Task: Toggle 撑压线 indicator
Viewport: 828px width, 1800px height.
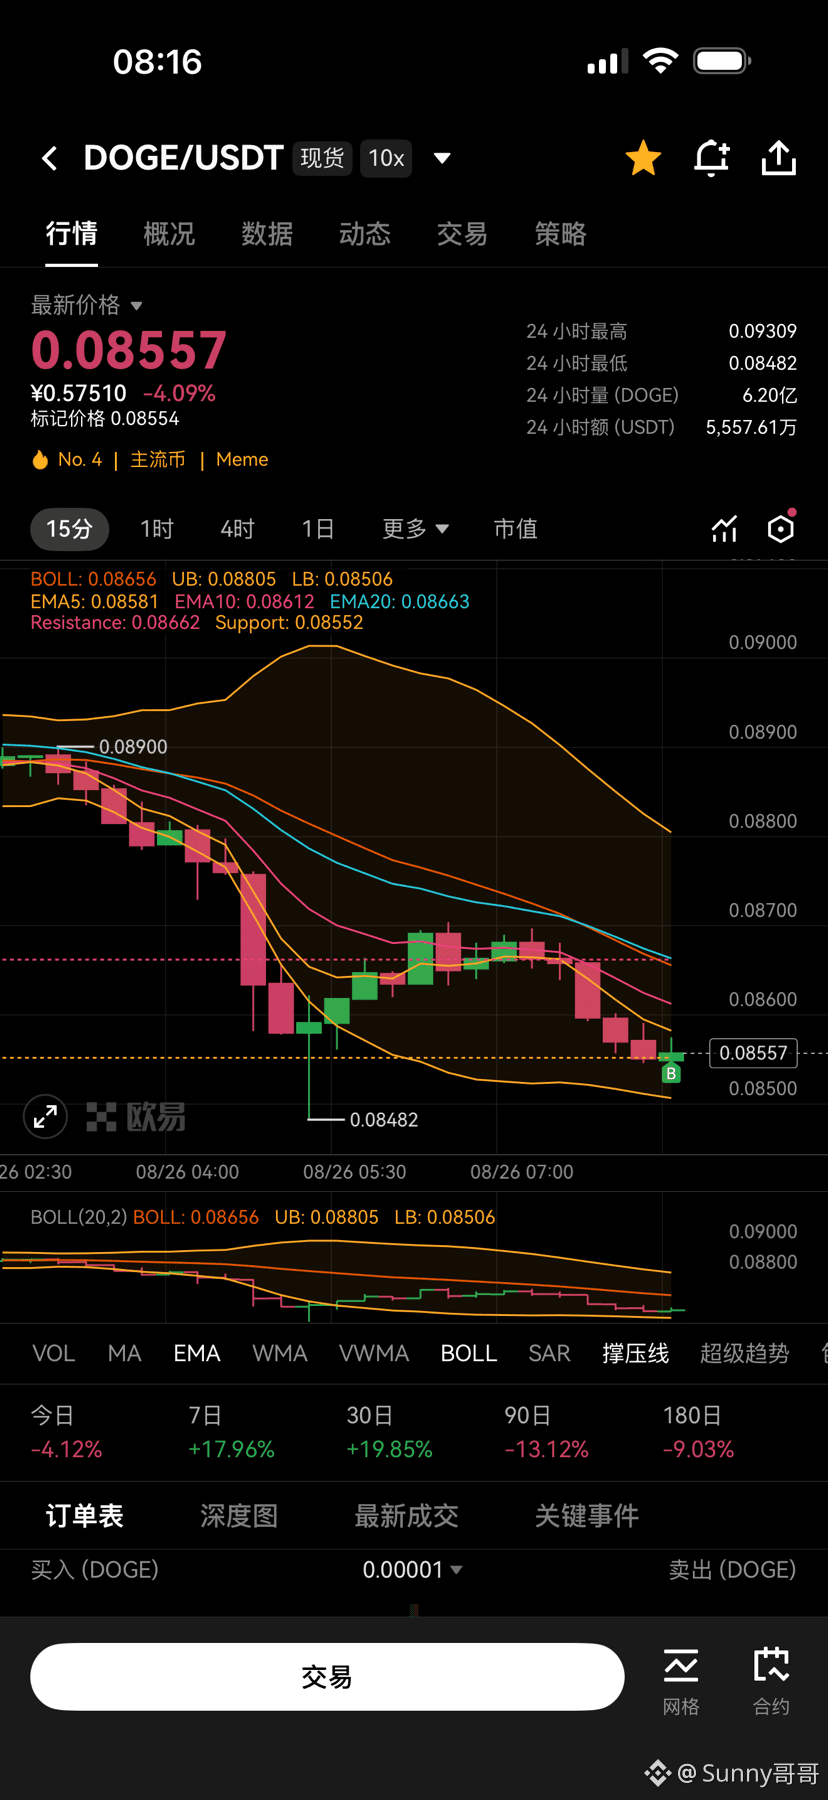Action: pyautogui.click(x=636, y=1354)
